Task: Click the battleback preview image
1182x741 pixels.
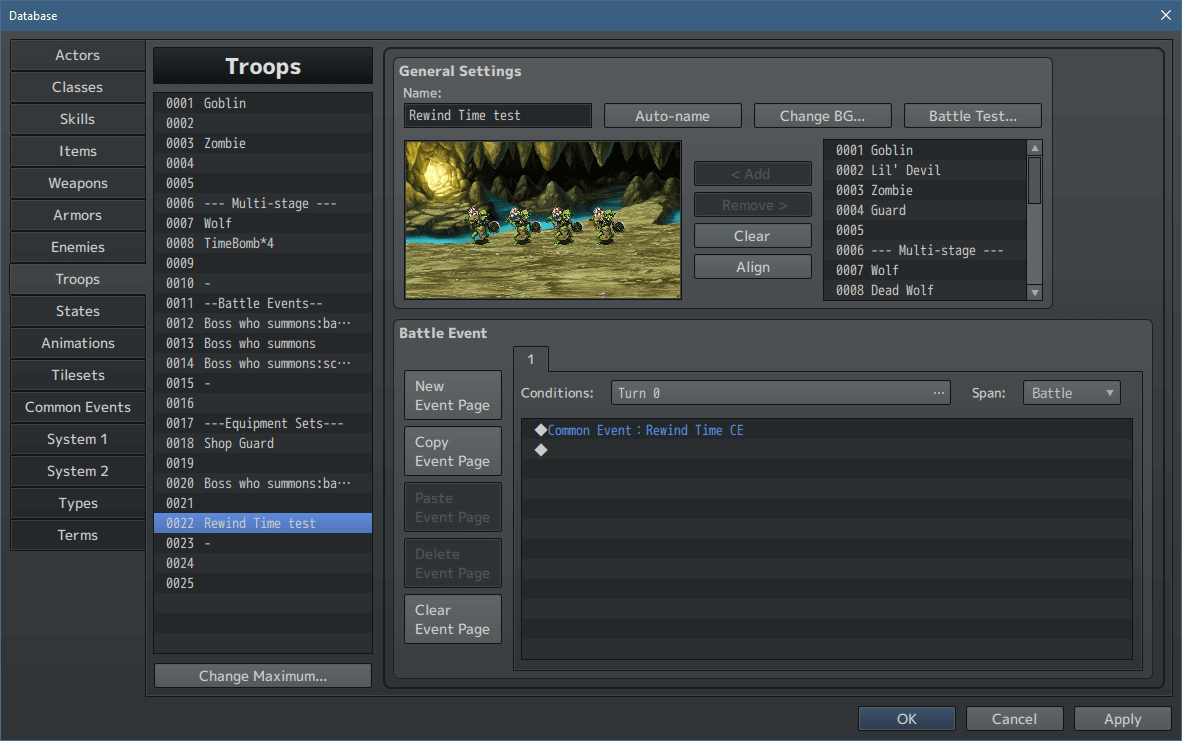Action: click(x=542, y=220)
